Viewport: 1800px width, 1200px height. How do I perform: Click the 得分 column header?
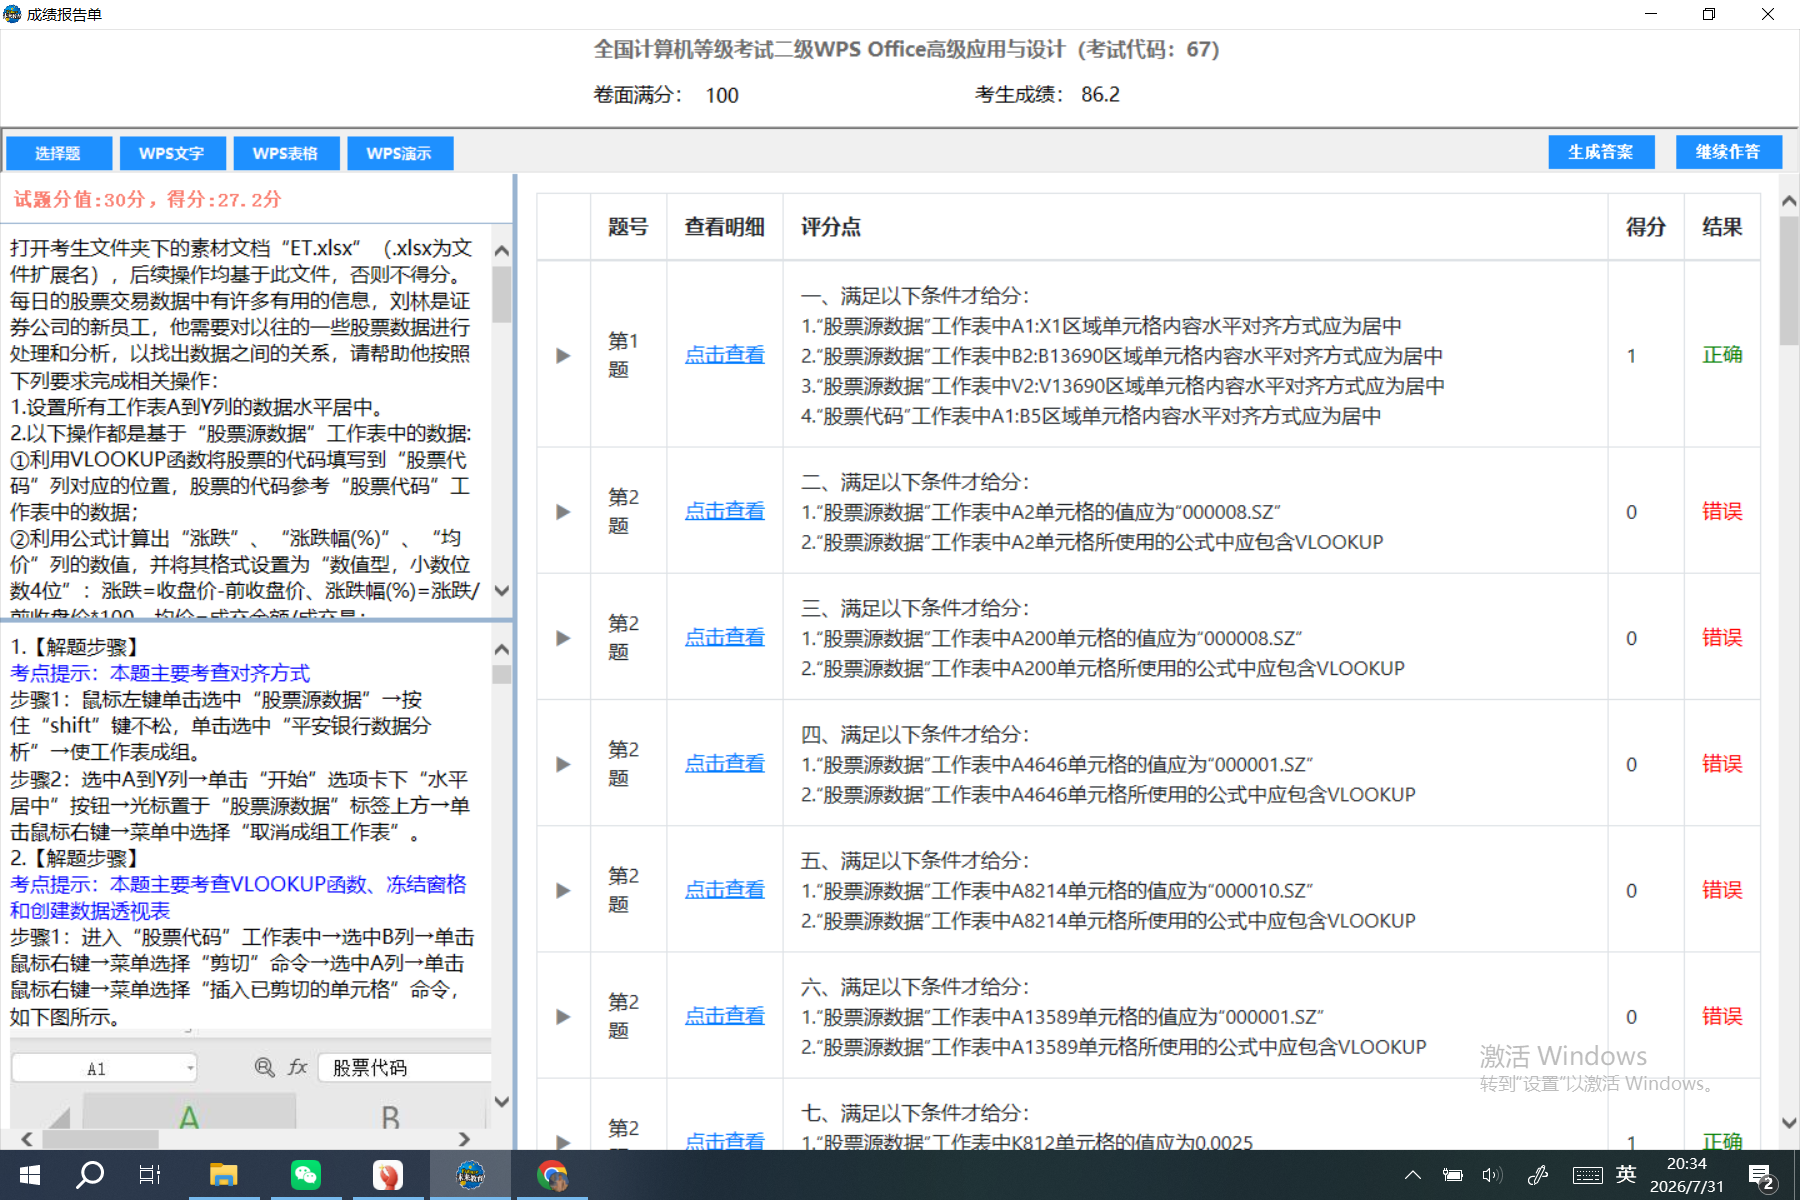(x=1646, y=227)
